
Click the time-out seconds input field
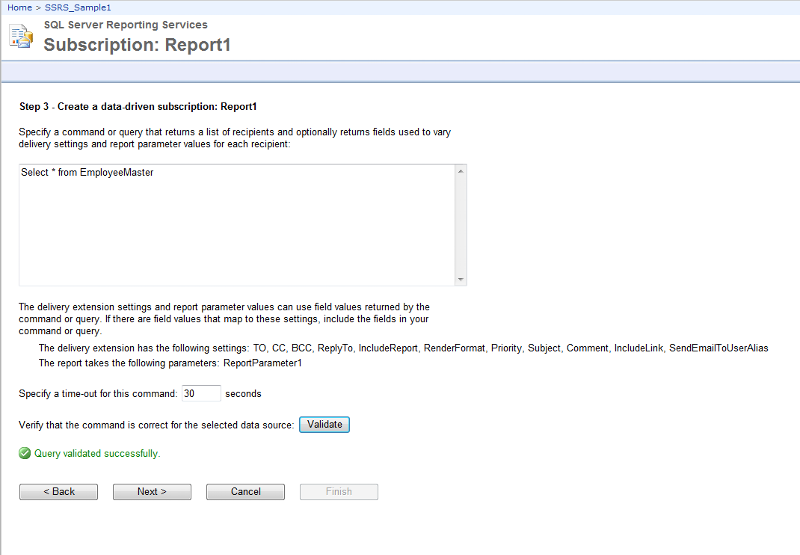point(201,393)
